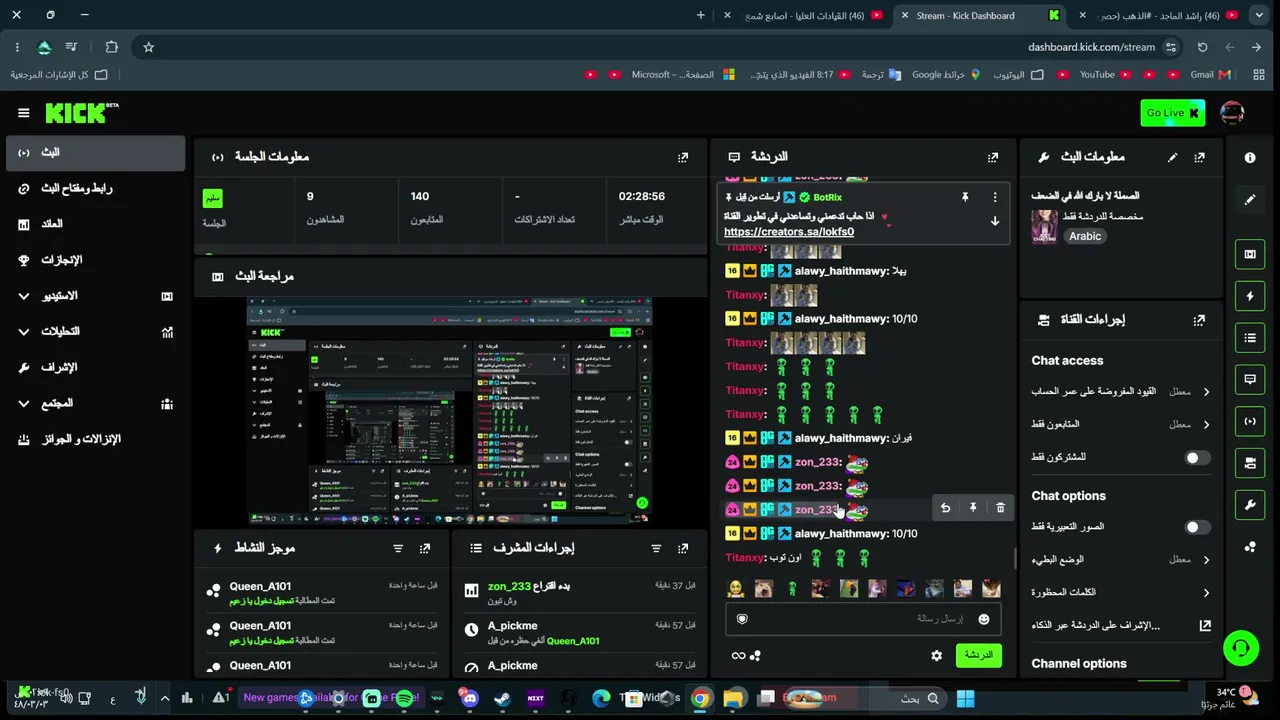Pop out the معلومات الجلسة panel
This screenshot has height=720, width=1280.
[x=683, y=157]
